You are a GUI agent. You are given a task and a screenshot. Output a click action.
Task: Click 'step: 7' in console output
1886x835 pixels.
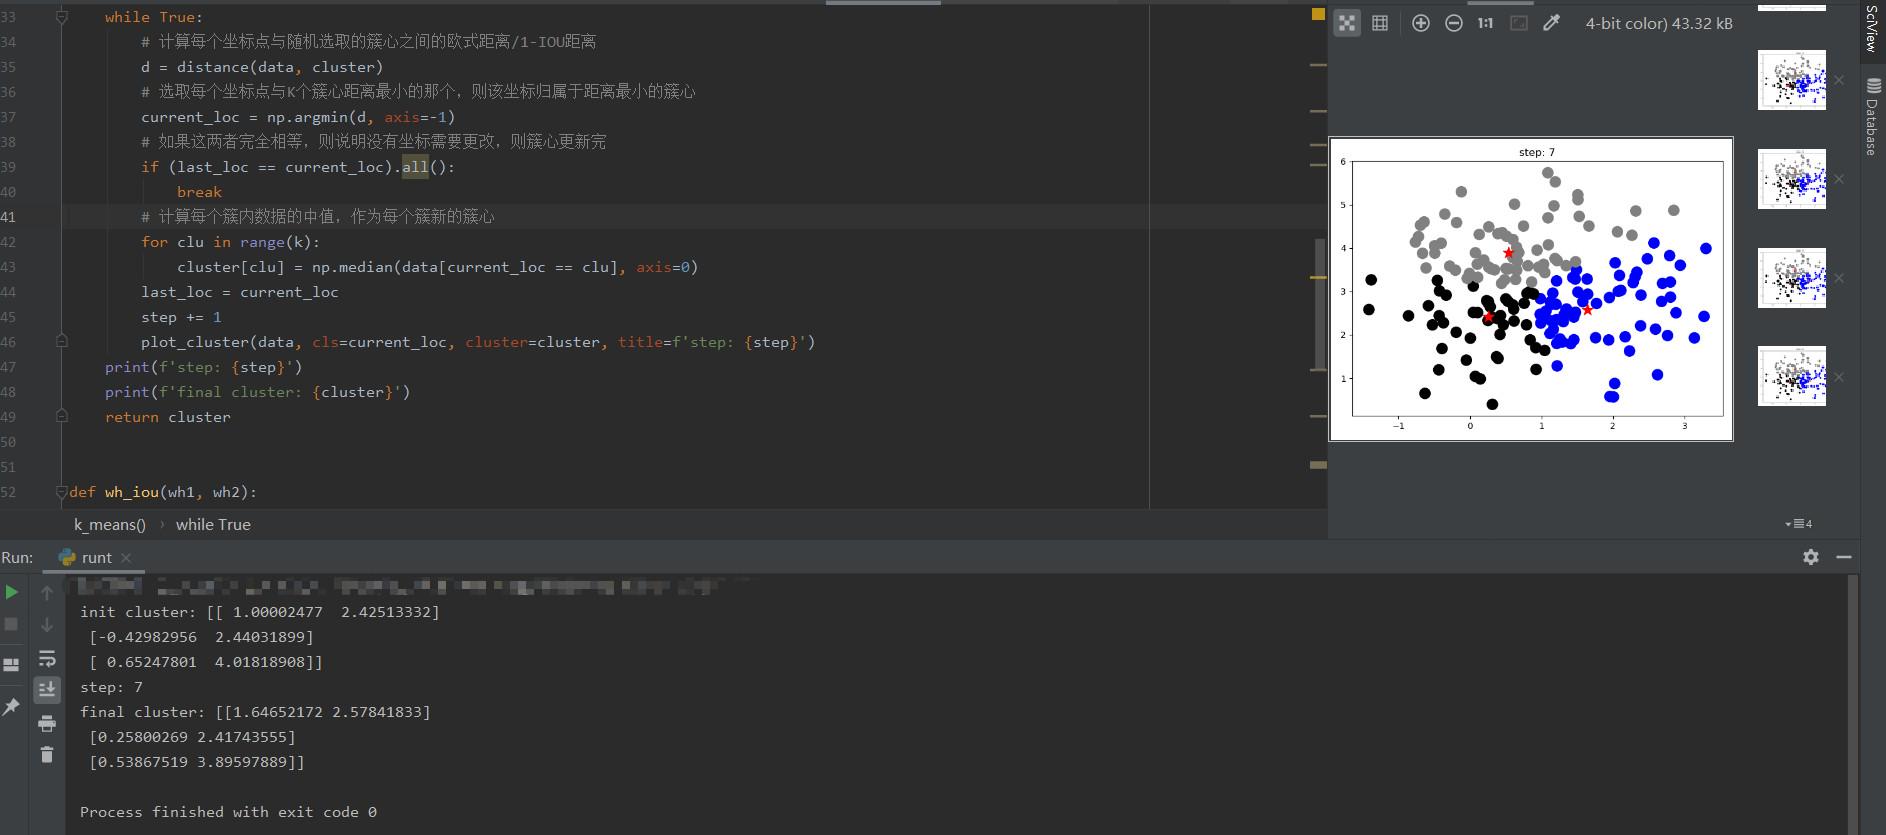[x=112, y=687]
